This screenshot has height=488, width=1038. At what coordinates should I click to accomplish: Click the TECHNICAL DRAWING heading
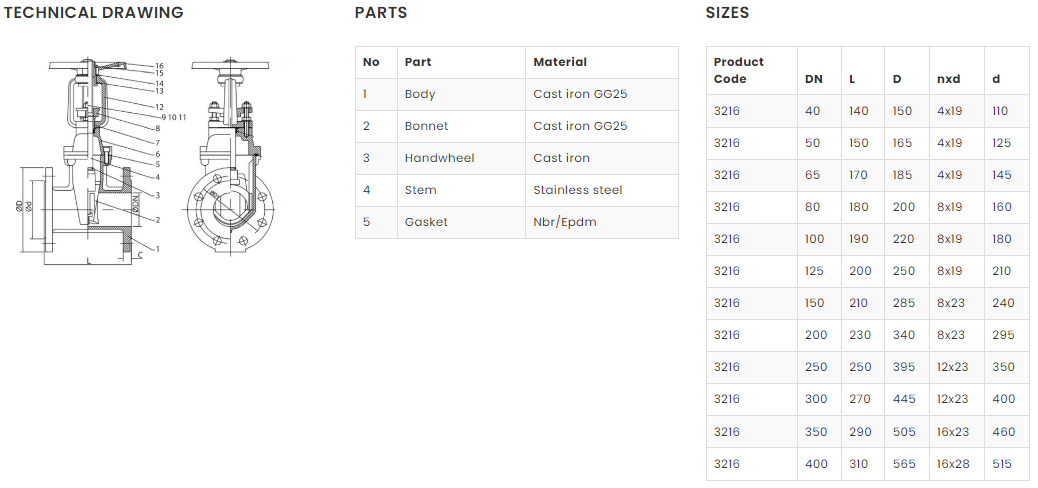click(x=94, y=13)
